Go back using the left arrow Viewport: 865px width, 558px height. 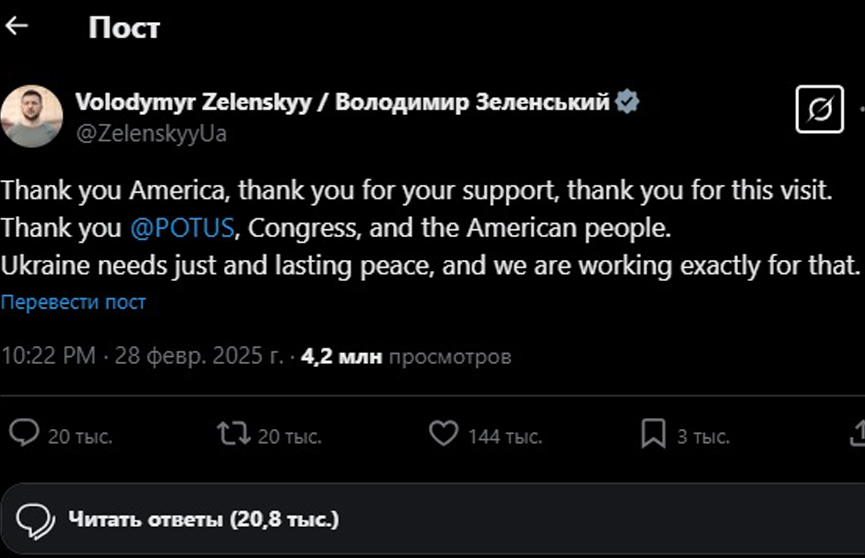(16, 27)
